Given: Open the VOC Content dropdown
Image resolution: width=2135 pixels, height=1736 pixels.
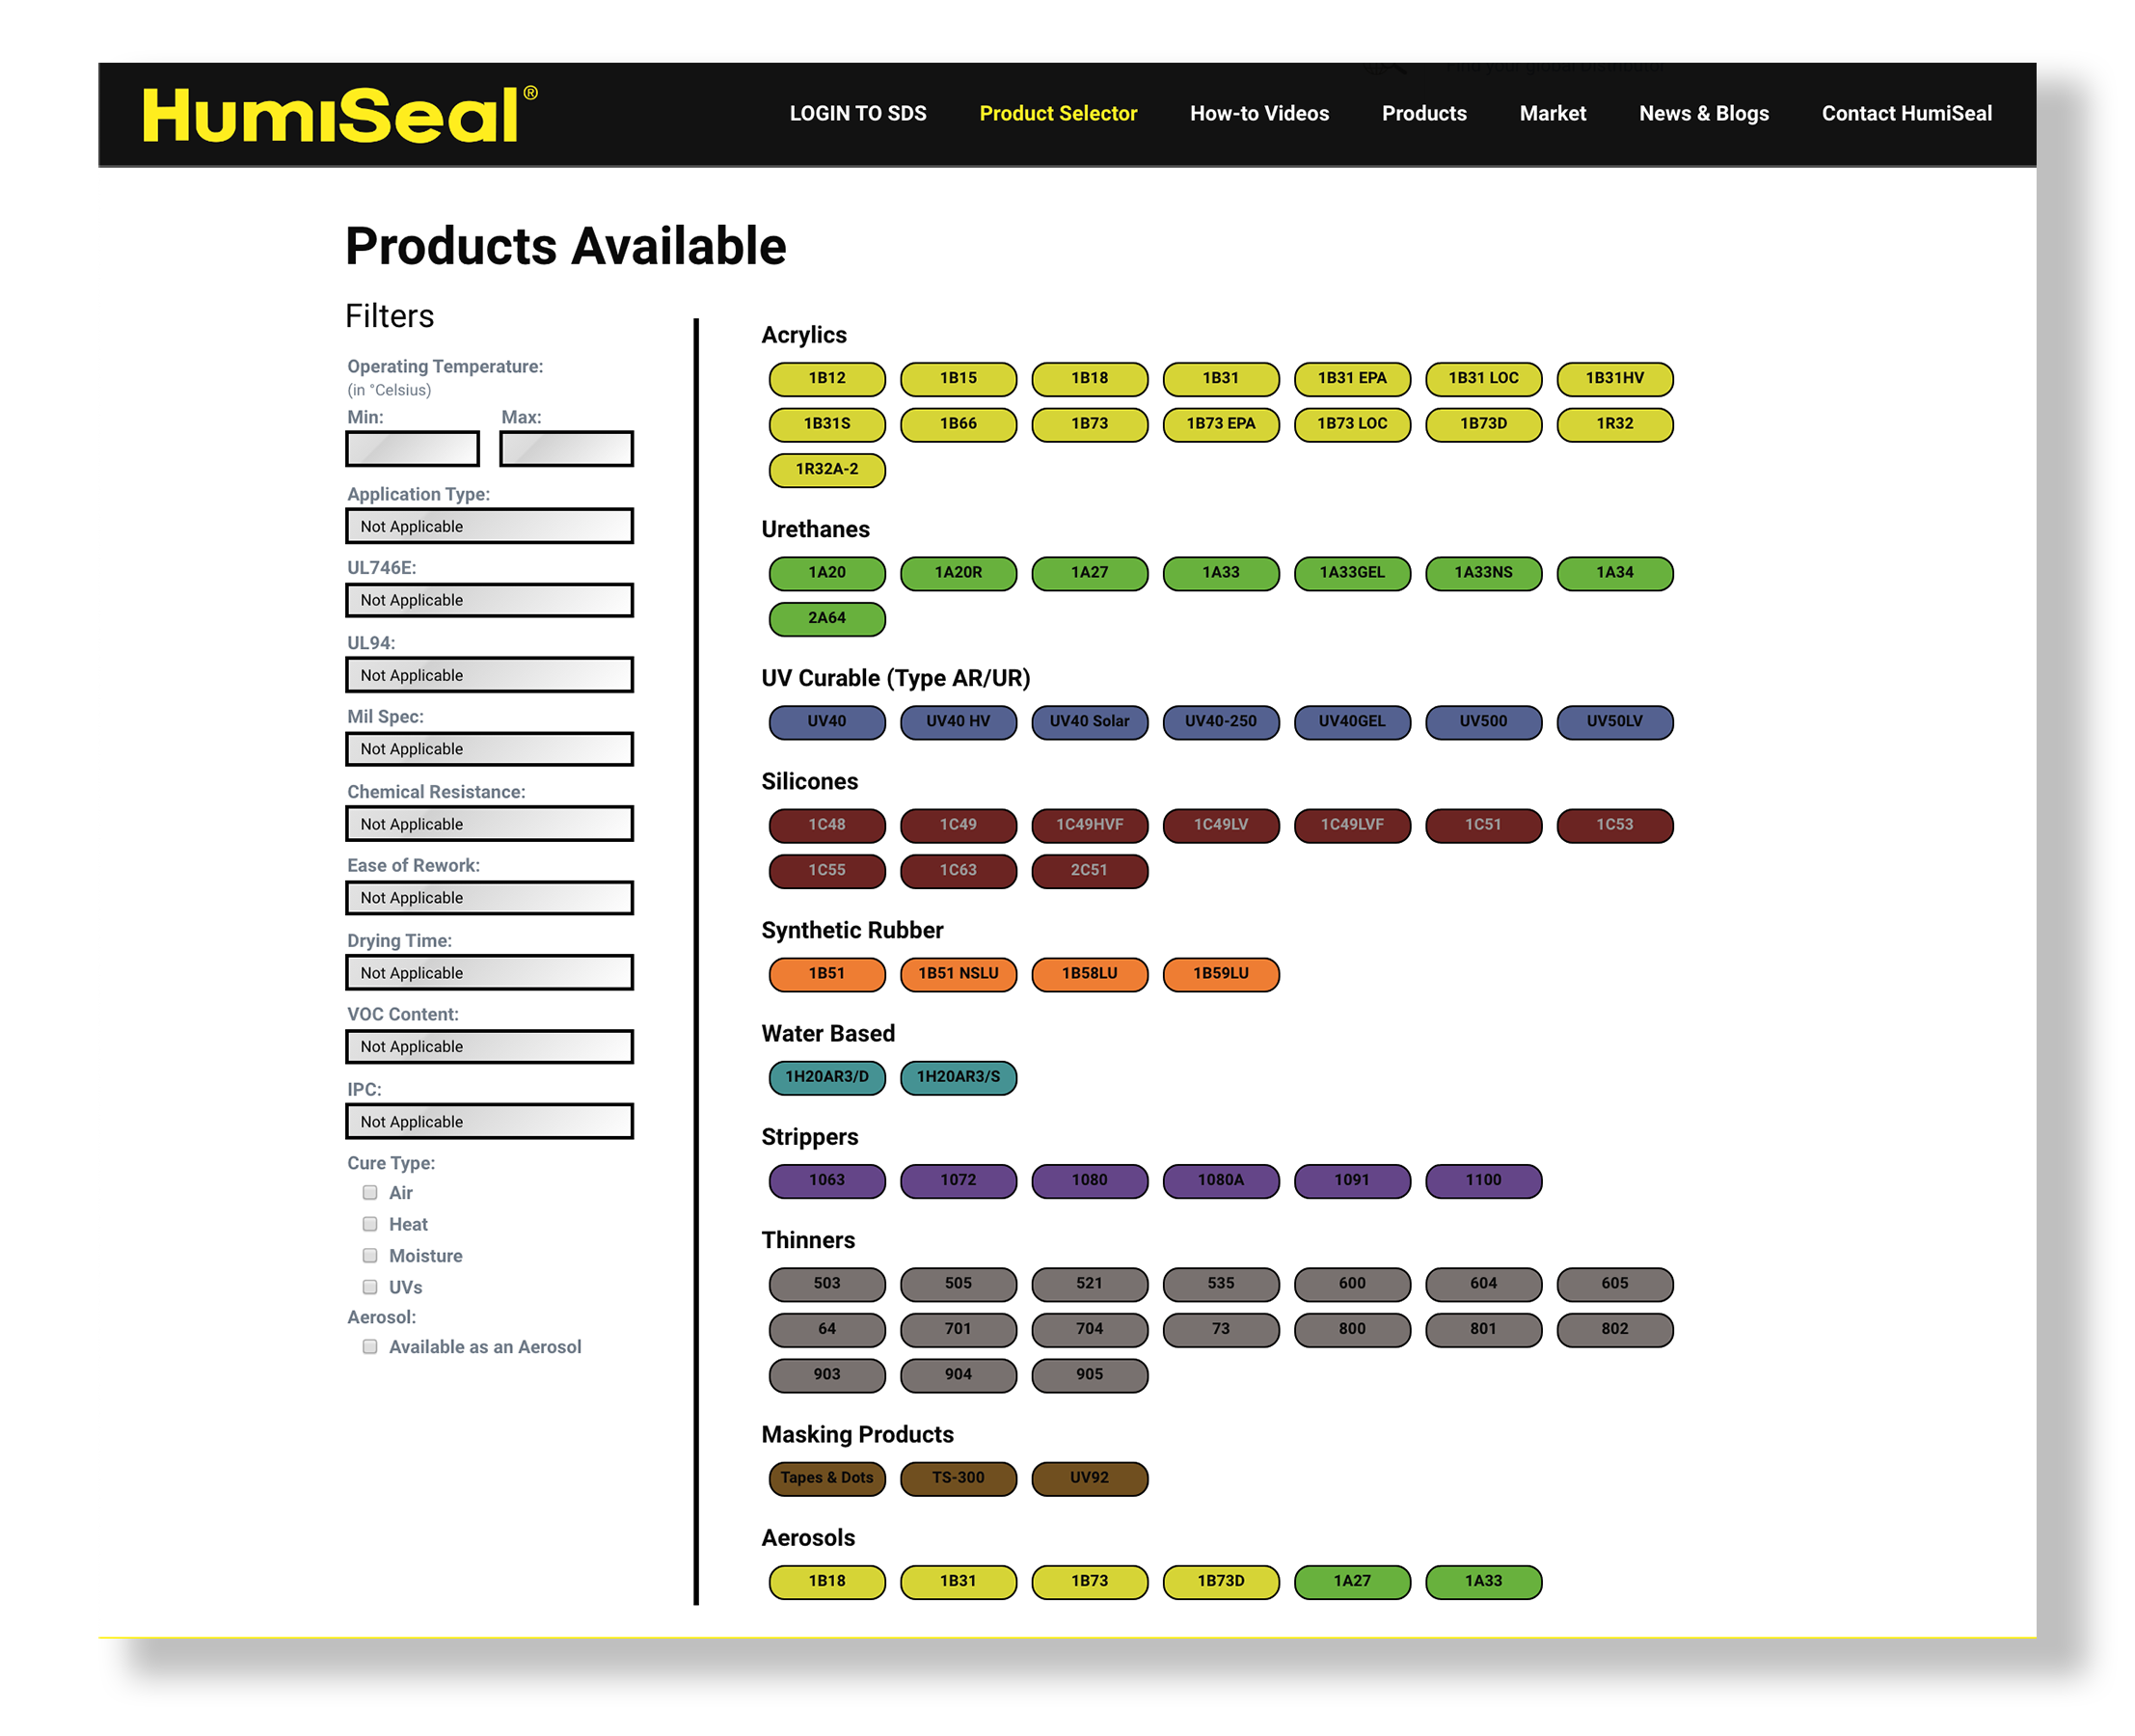Looking at the screenshot, I should click(x=489, y=1046).
